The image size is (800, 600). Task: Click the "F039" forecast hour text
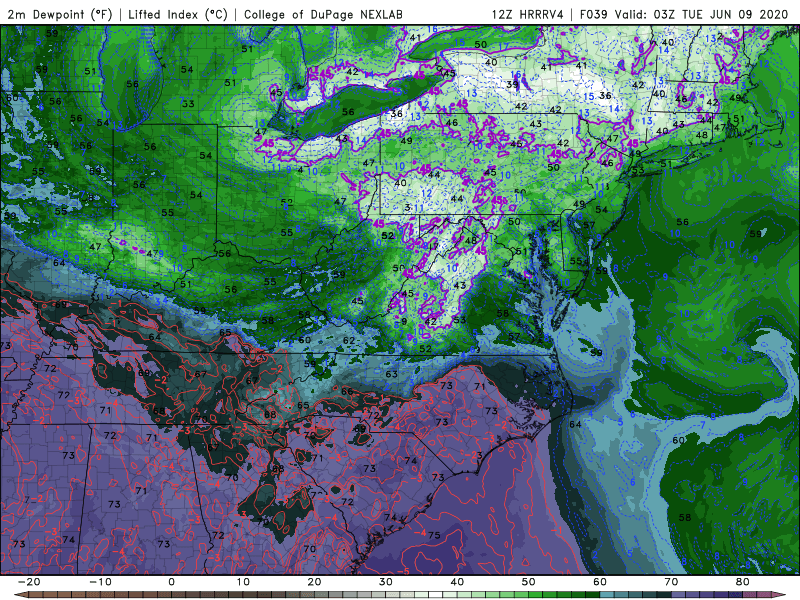593,15
